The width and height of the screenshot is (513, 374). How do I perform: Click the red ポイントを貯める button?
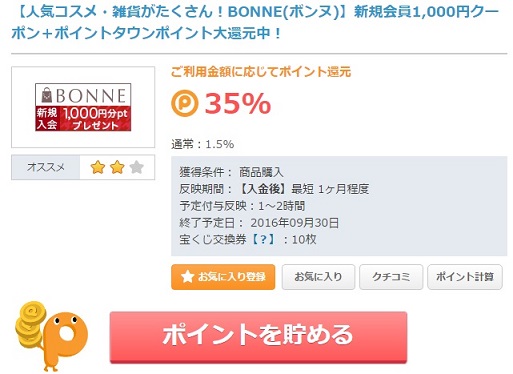[x=258, y=337]
